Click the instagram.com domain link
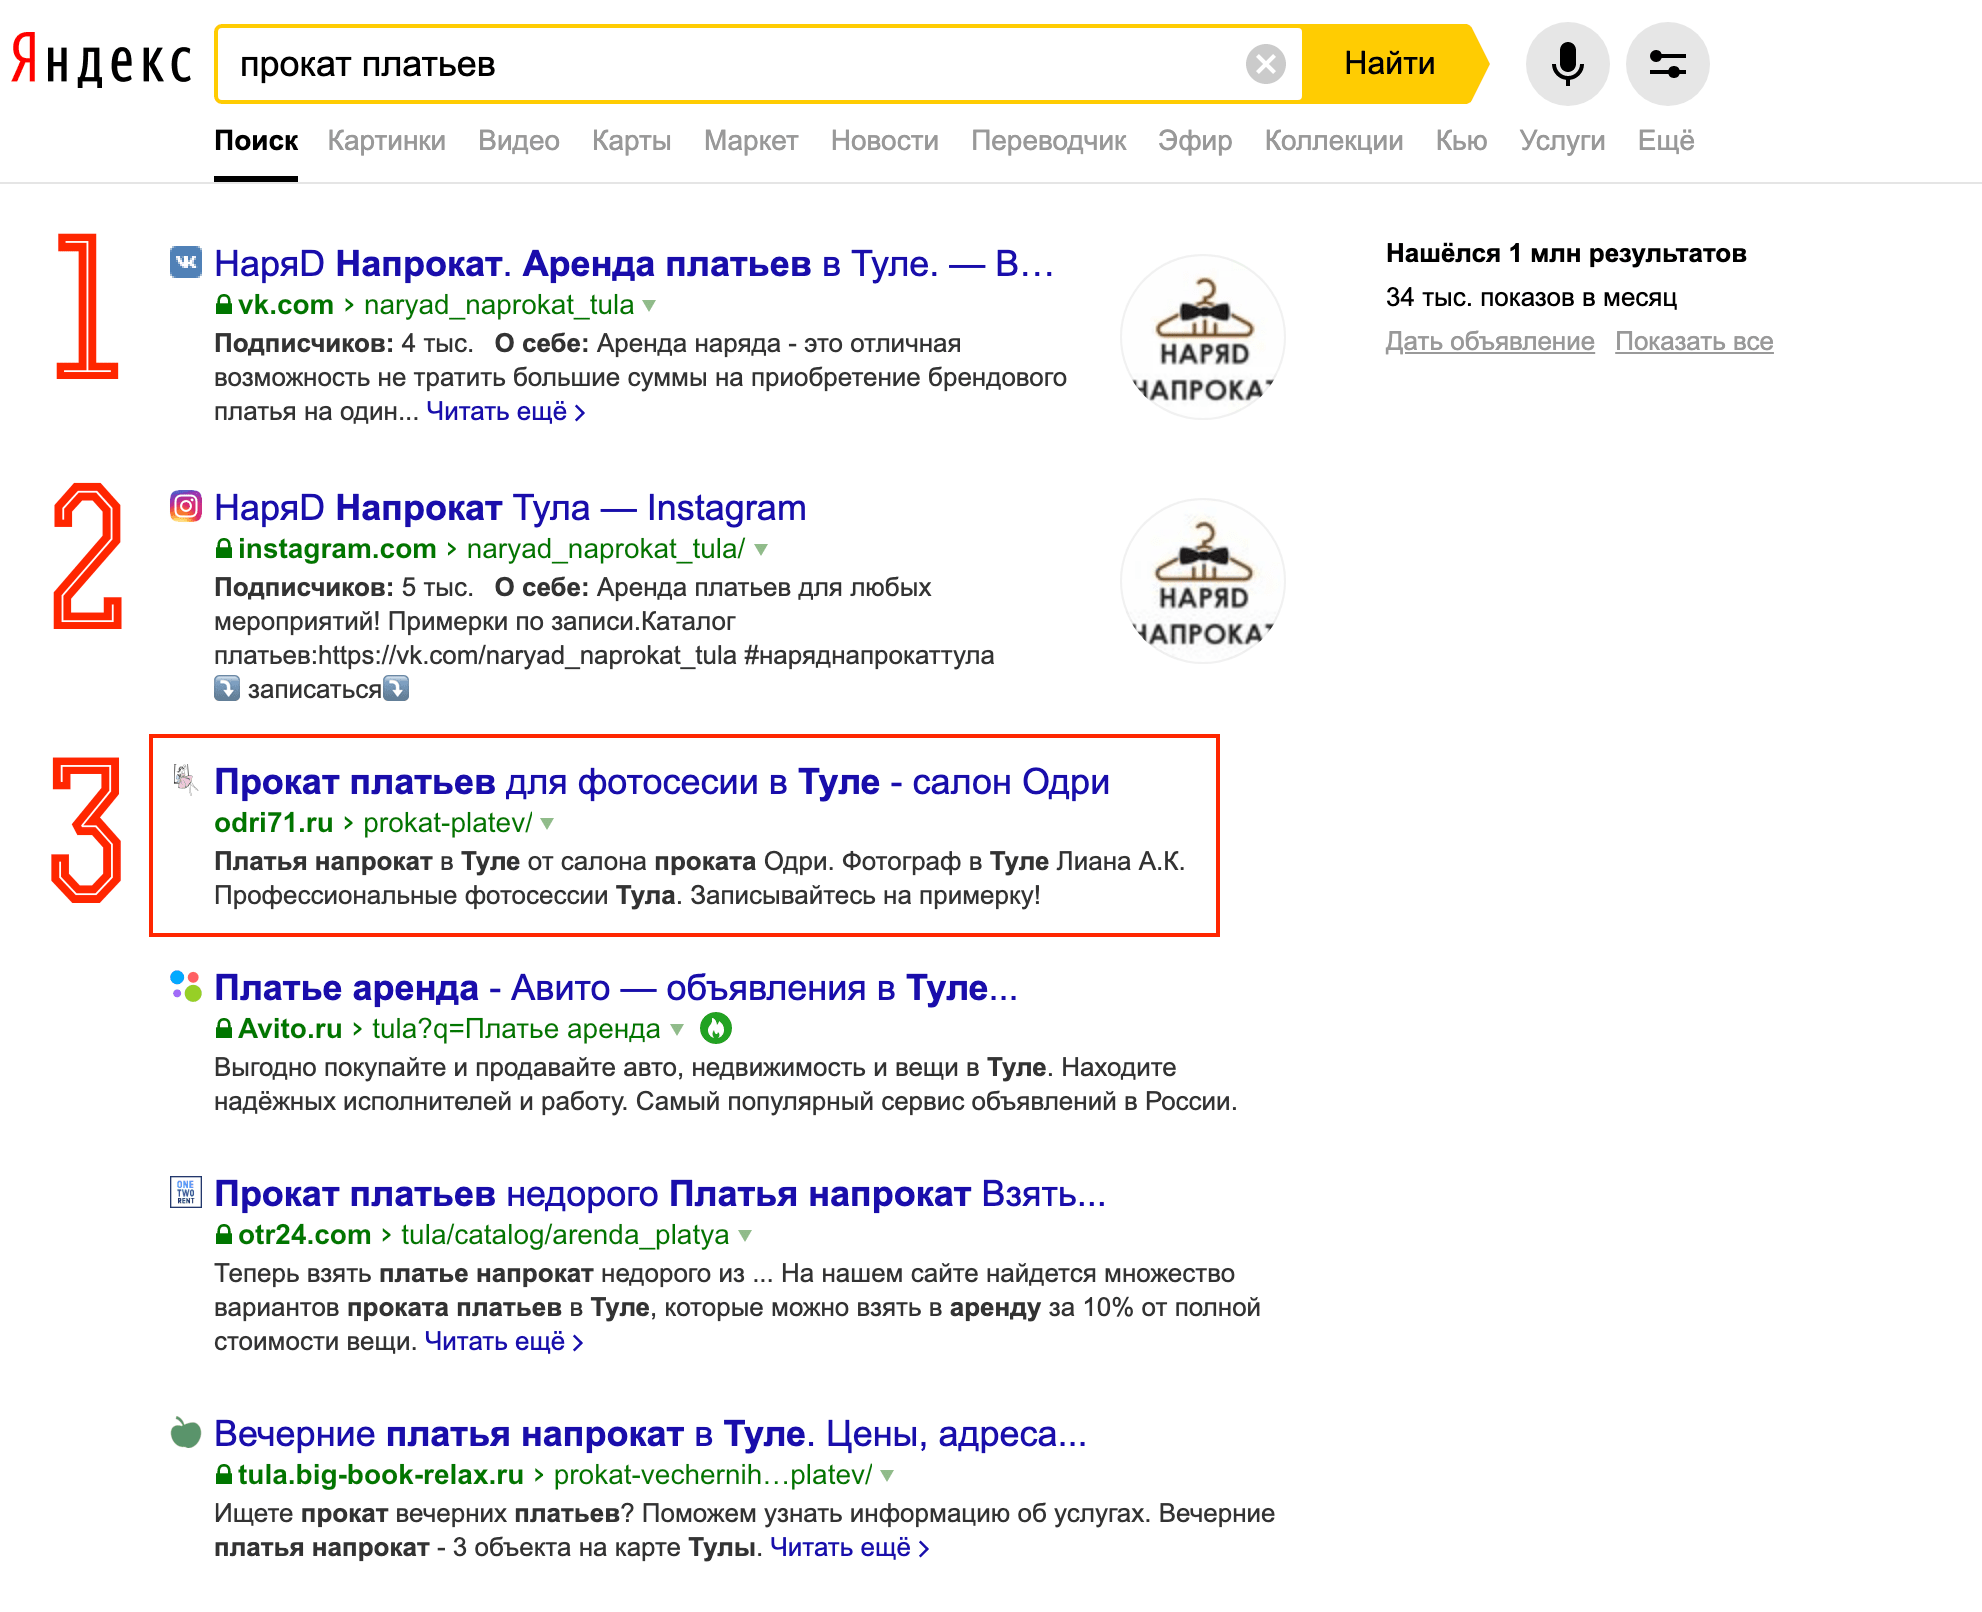The image size is (1982, 1612). 337,548
